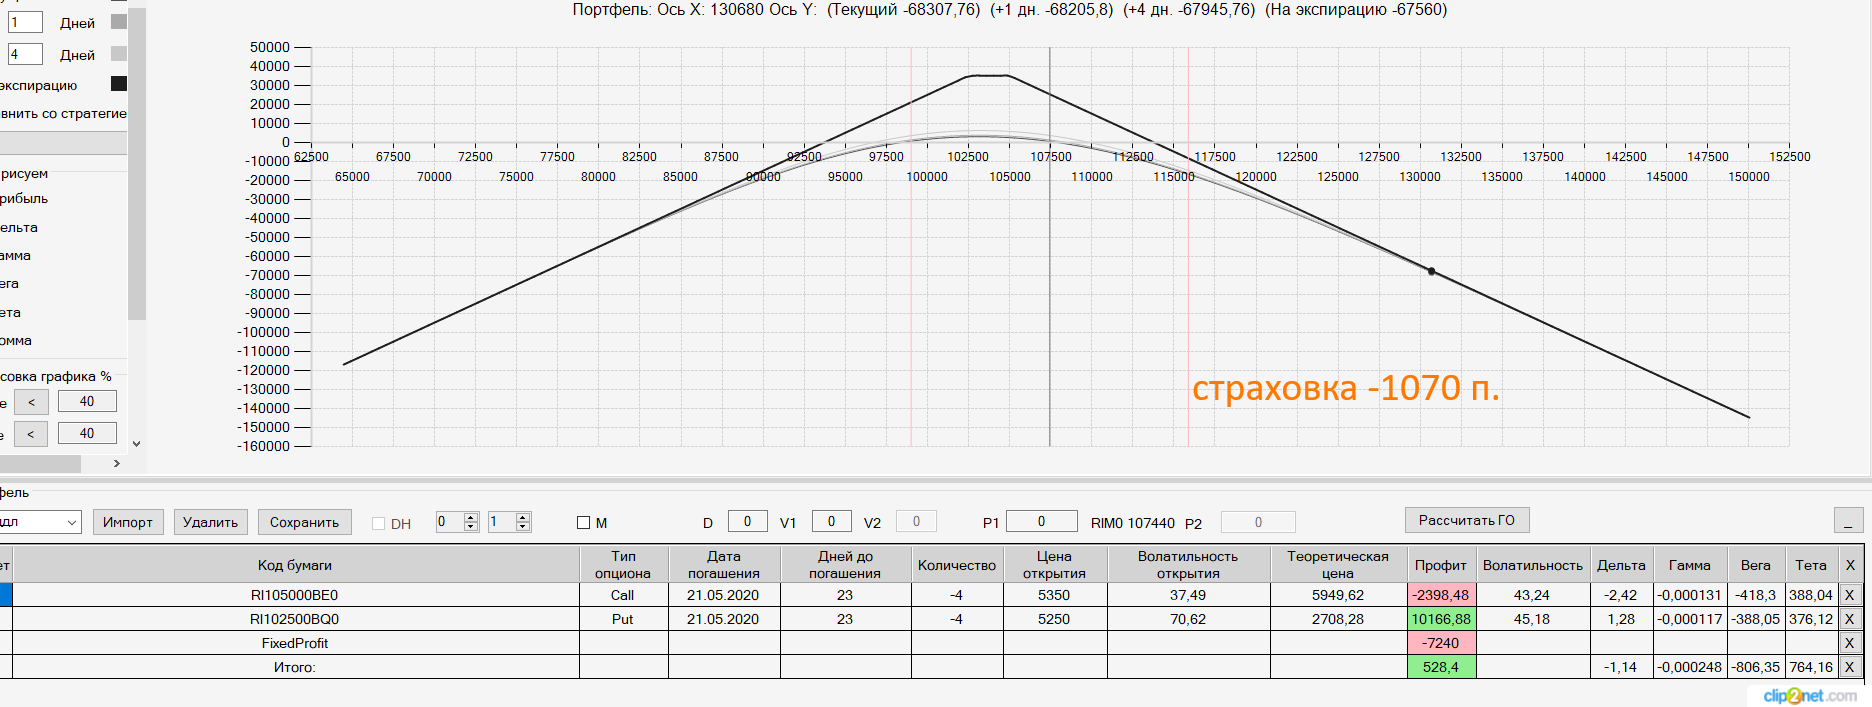
Task: Select row via blue selector cell of RI105000BE0
Action: [6, 595]
